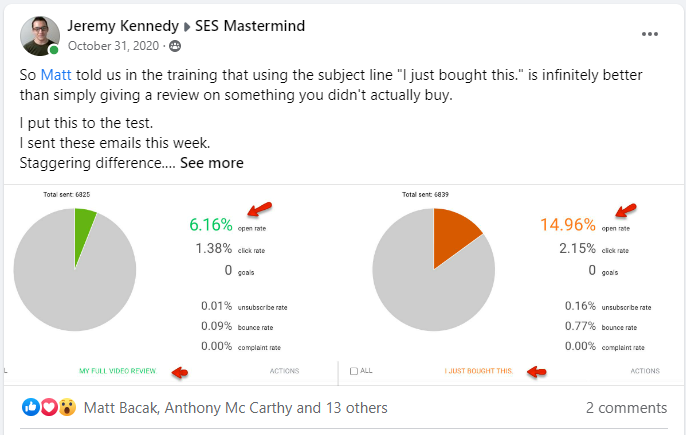The height and width of the screenshot is (435, 686).
Task: Open the SES Mastermind group link
Action: click(250, 26)
